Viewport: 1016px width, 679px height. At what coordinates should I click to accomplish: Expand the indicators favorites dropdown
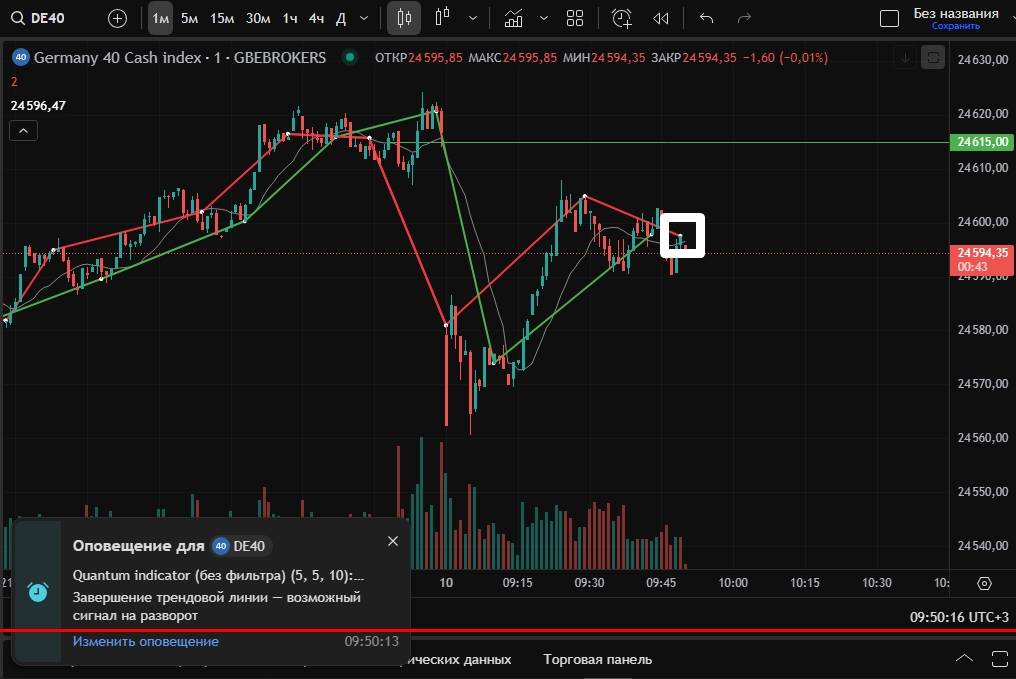(x=544, y=18)
